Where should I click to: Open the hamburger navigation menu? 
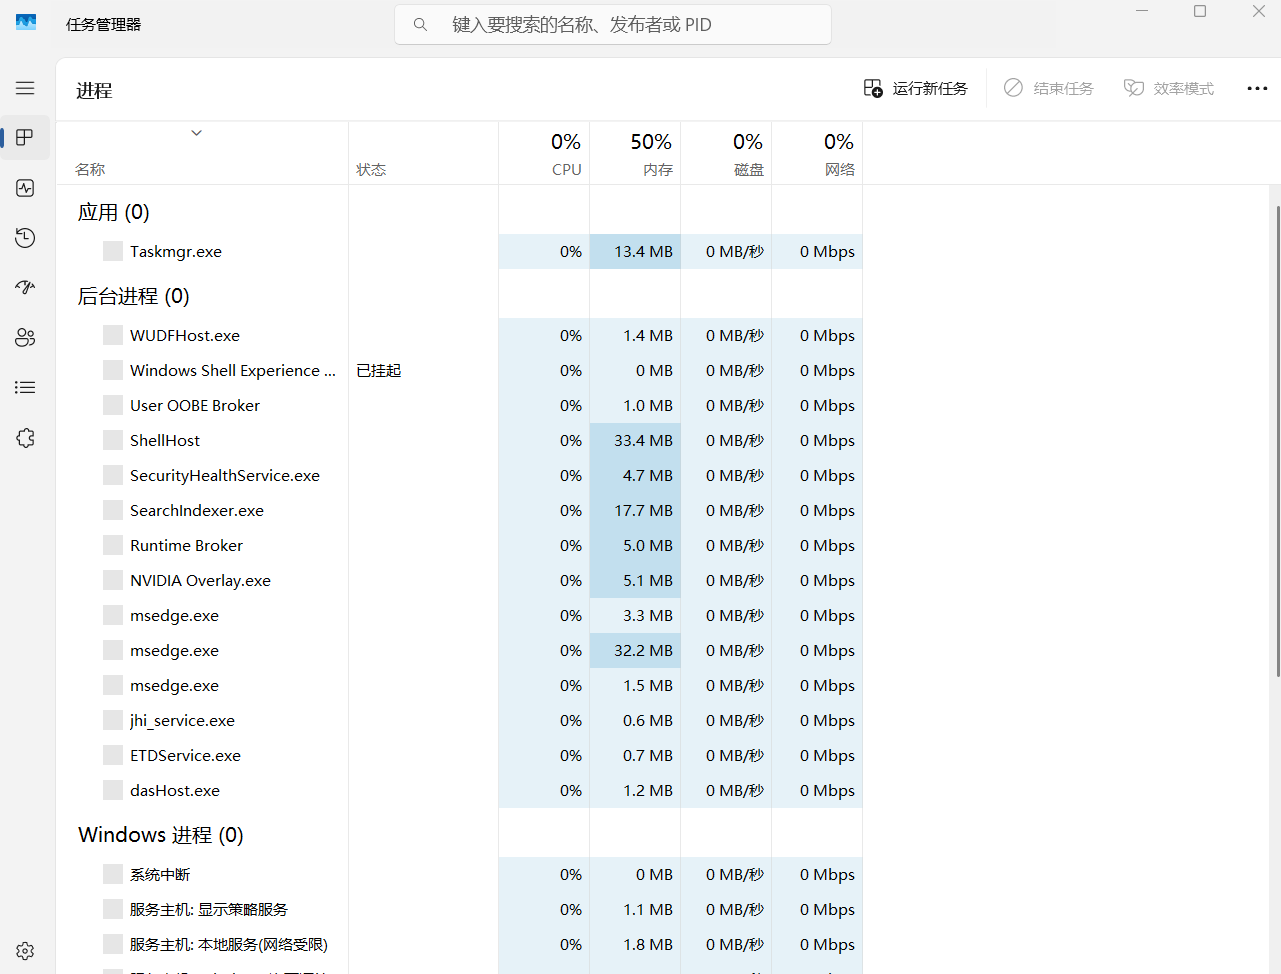pyautogui.click(x=25, y=88)
